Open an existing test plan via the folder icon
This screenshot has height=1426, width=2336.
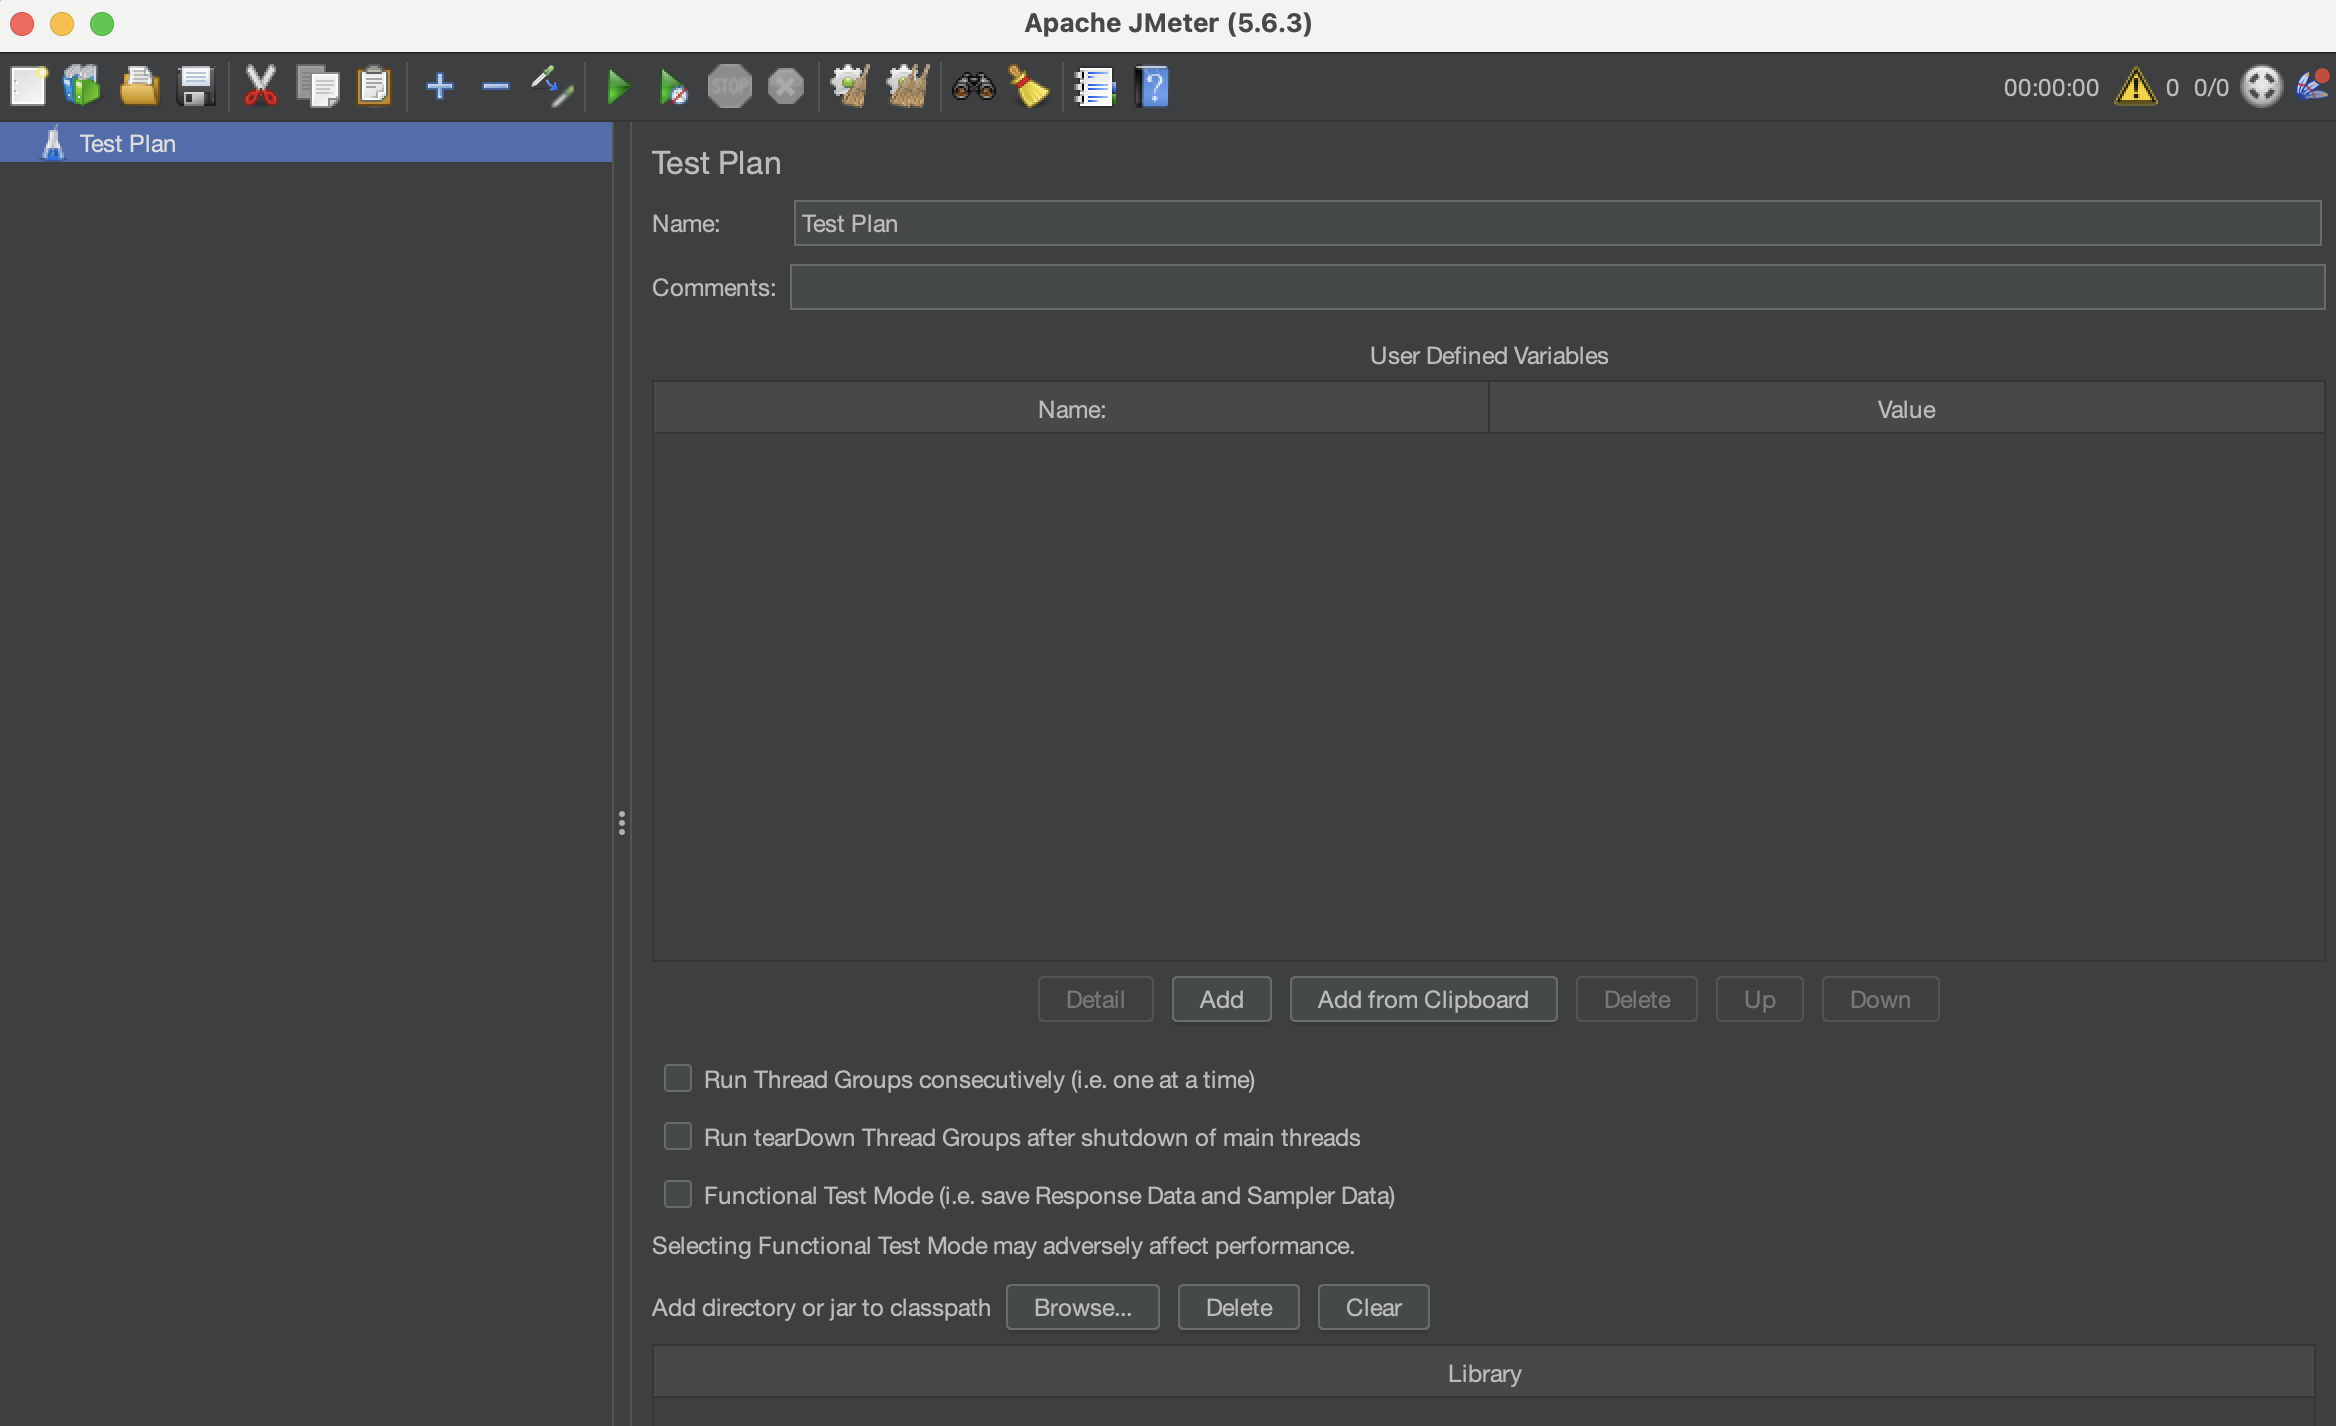tap(139, 86)
